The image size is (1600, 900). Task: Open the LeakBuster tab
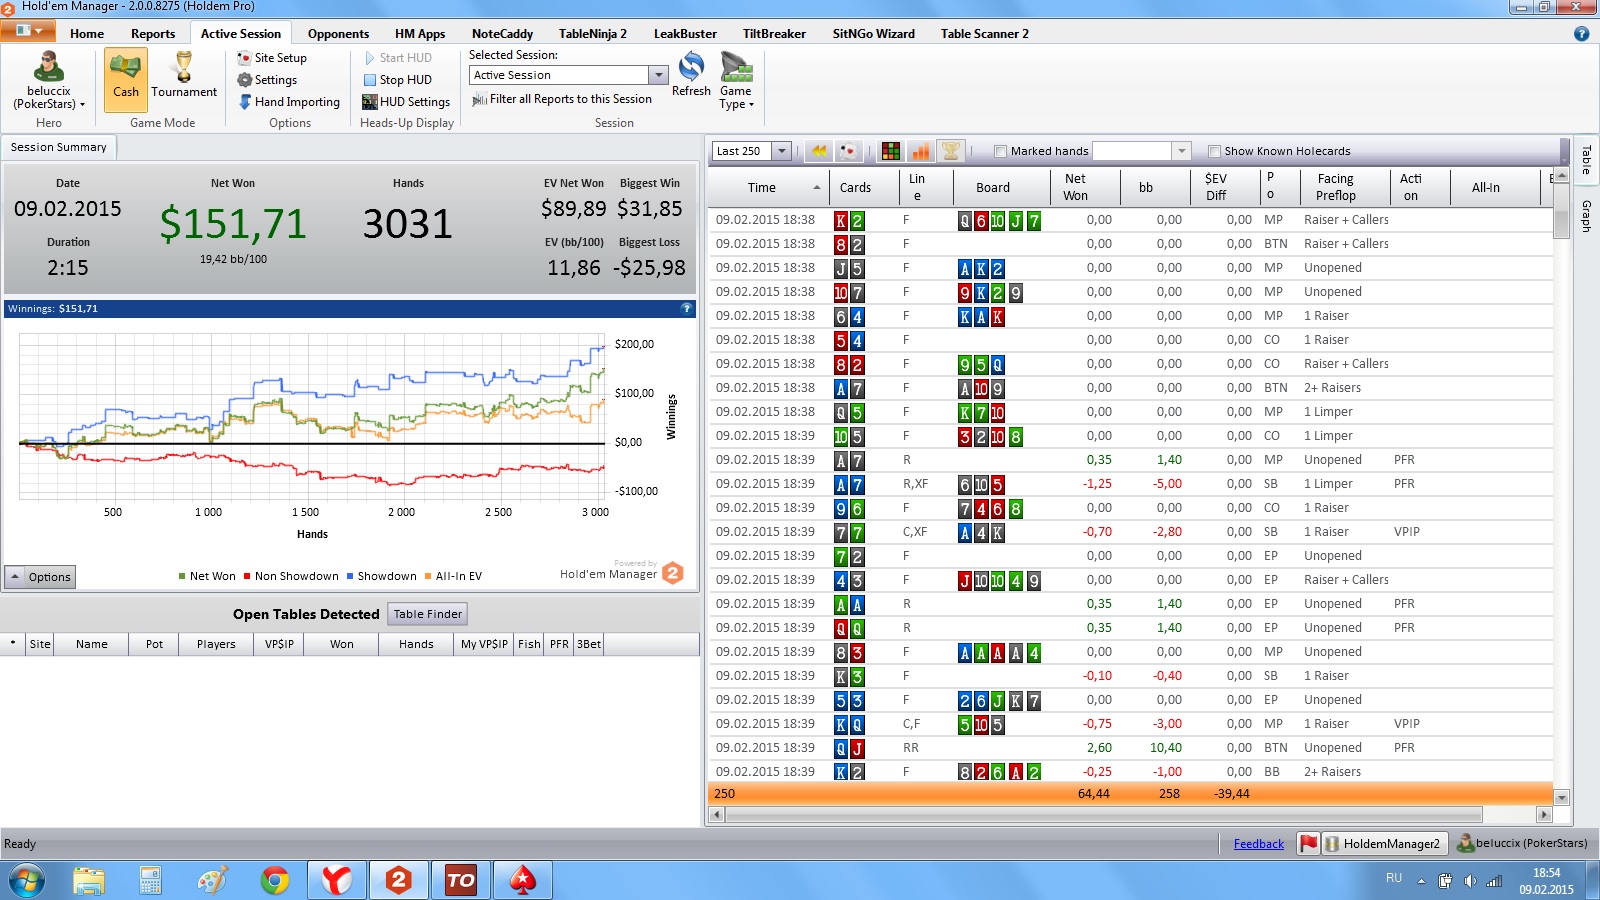tap(685, 33)
